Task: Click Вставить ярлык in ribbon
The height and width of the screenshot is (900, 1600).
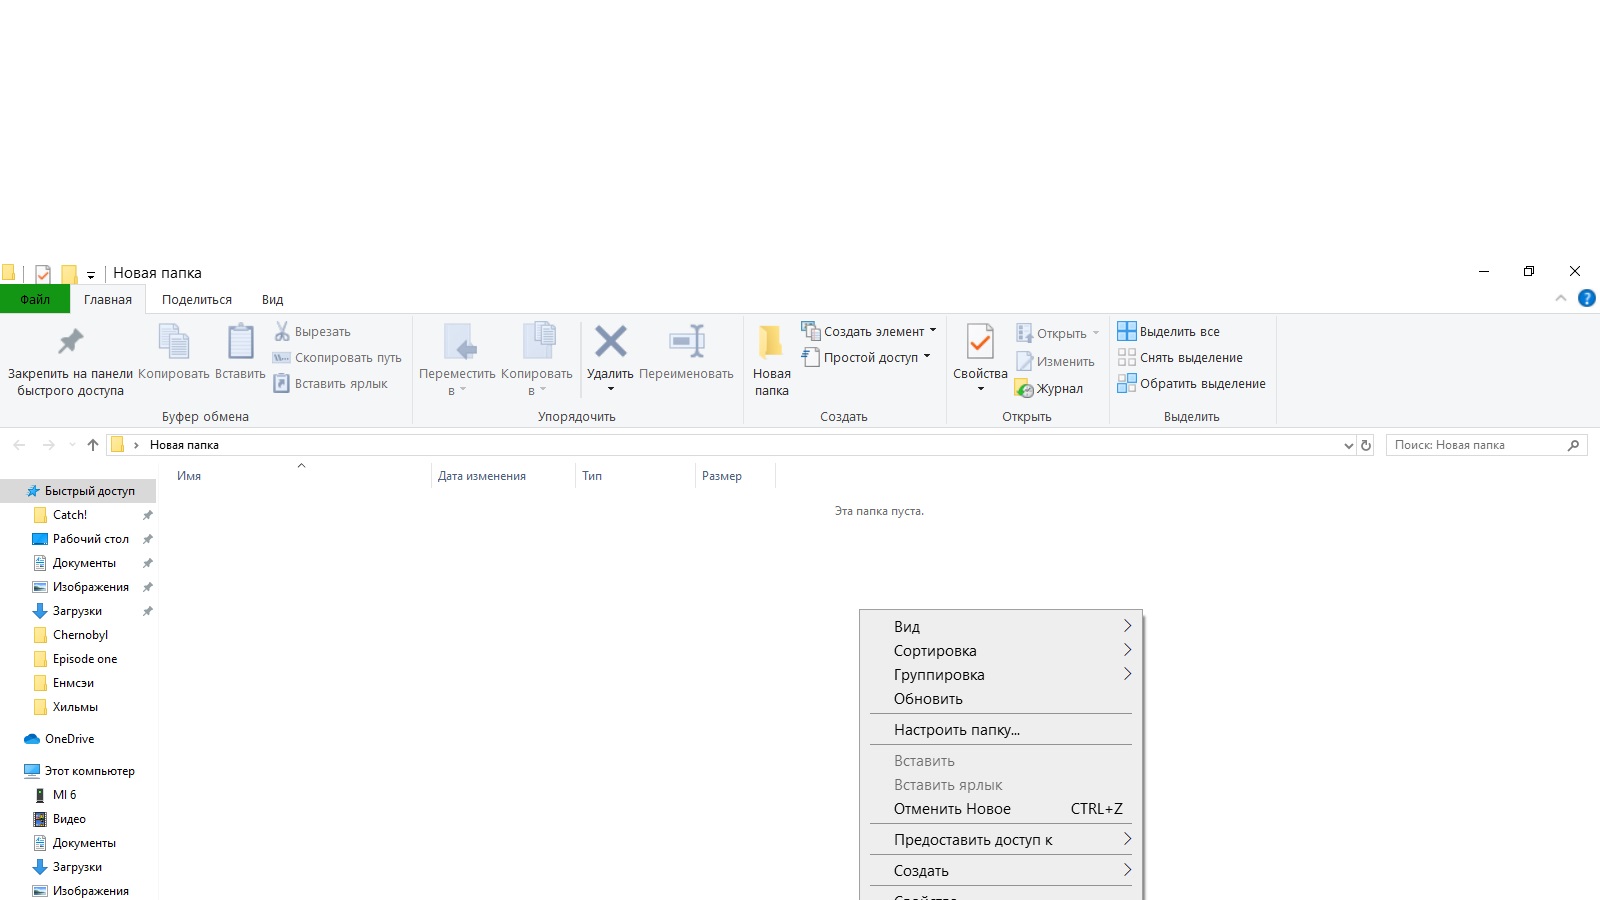Action: click(330, 384)
